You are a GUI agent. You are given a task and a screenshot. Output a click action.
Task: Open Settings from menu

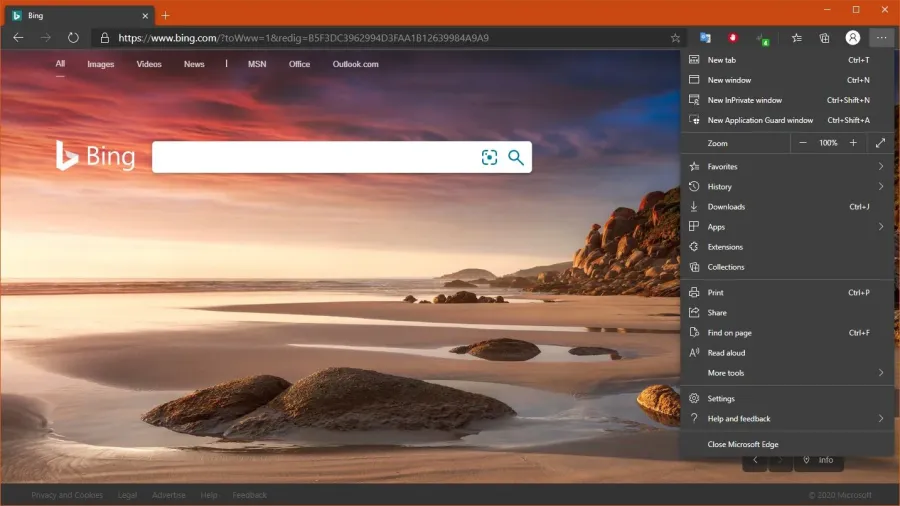[788, 399]
